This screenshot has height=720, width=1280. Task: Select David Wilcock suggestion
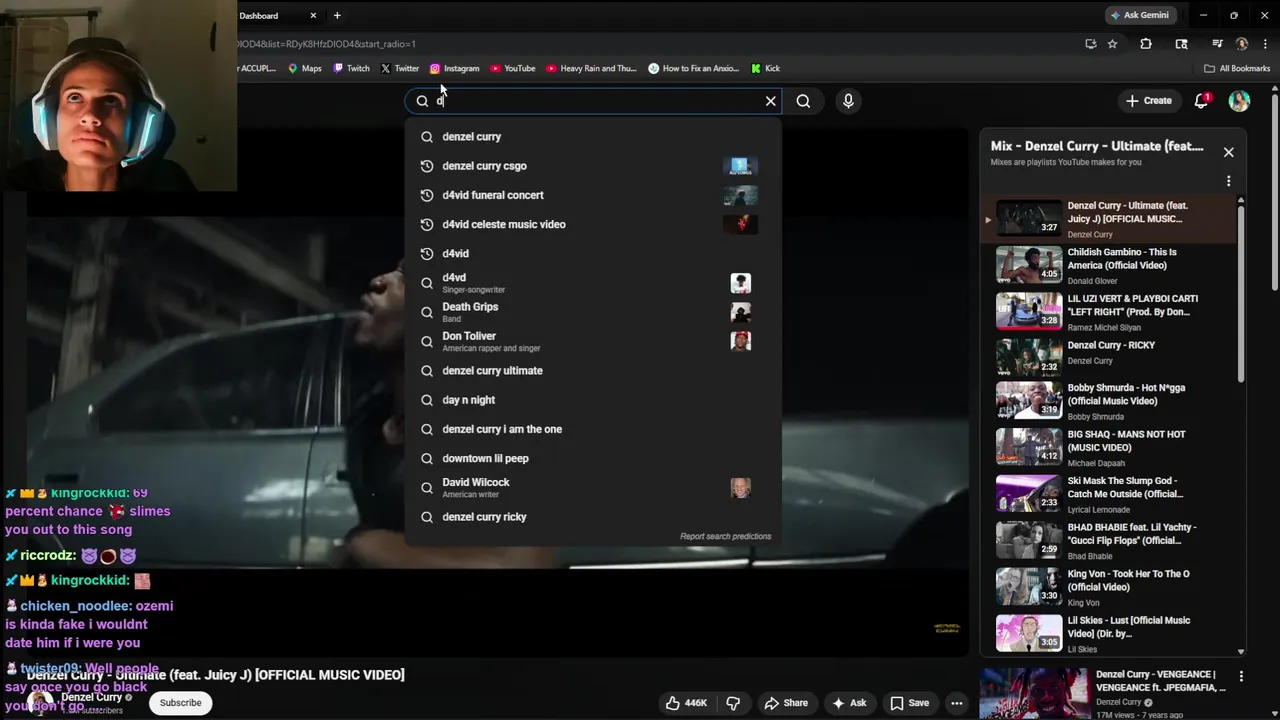pyautogui.click(x=592, y=487)
